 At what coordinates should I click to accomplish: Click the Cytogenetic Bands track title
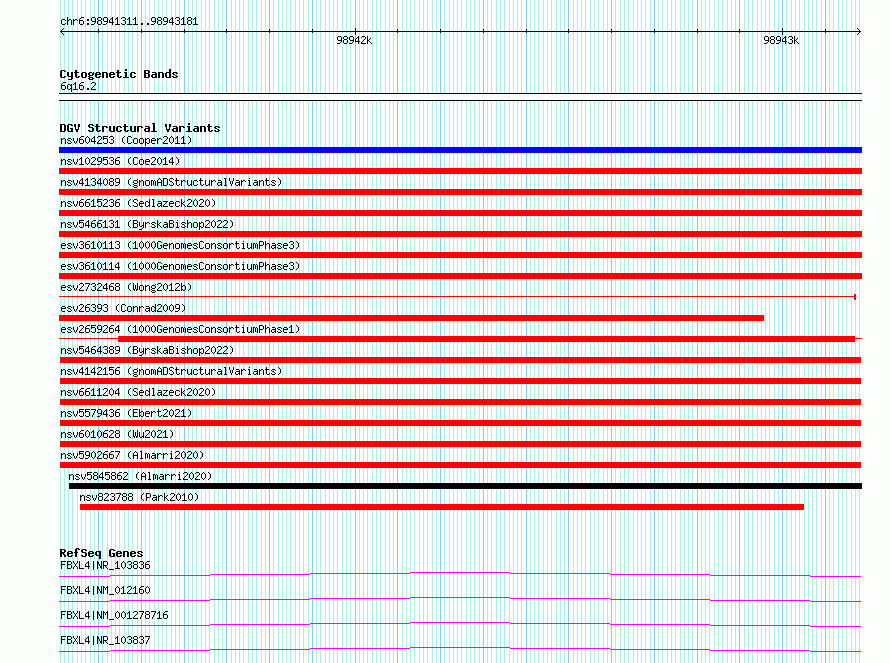(119, 74)
